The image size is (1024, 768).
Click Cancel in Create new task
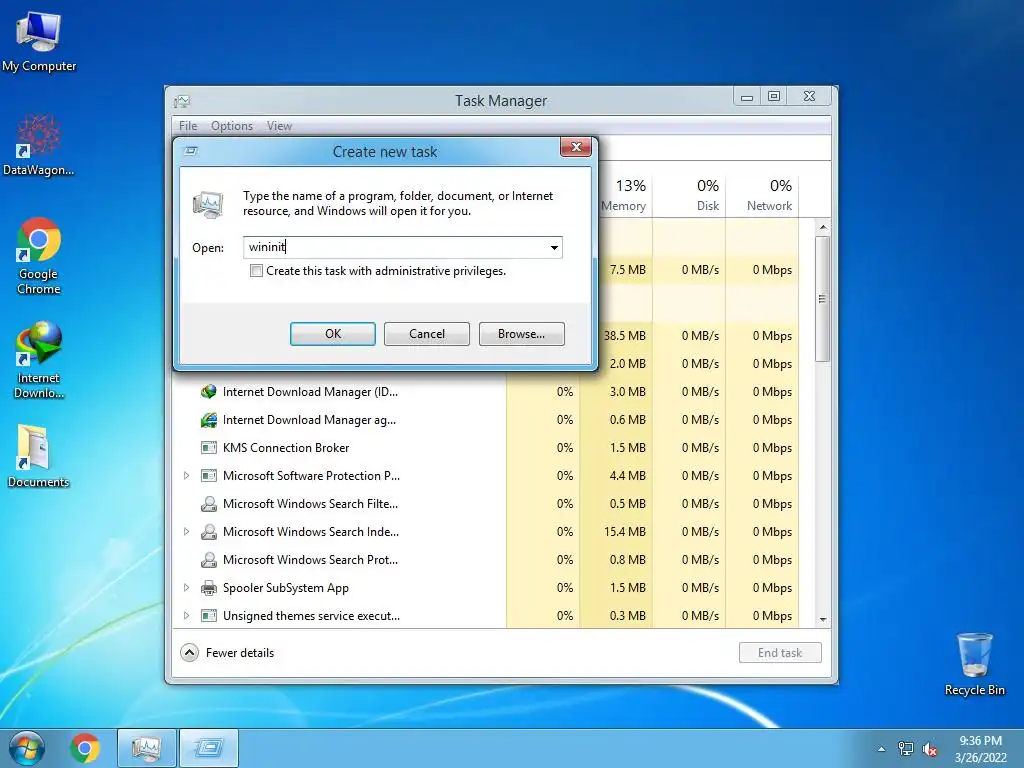[x=426, y=334]
